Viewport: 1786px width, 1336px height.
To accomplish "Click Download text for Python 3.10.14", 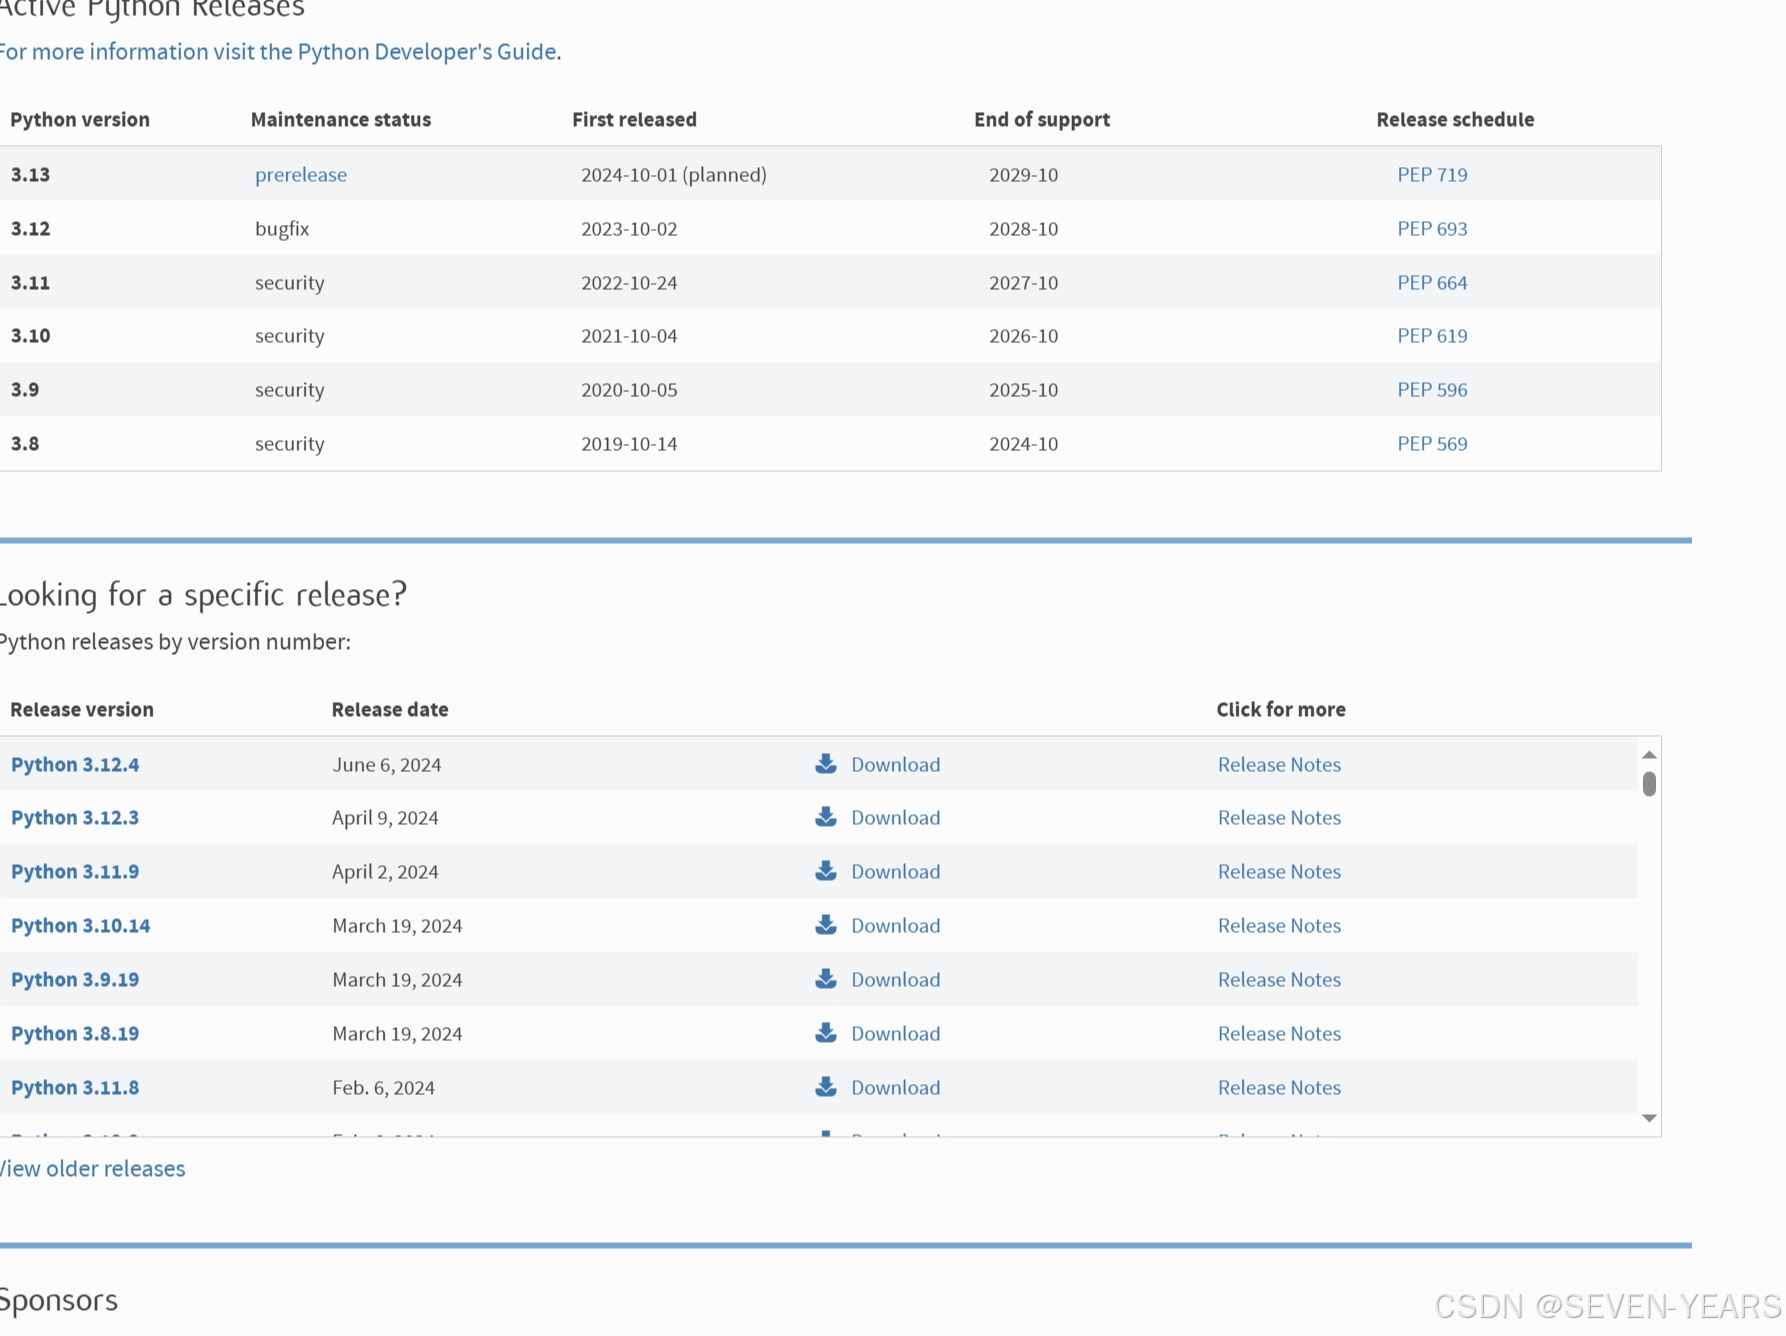I will click(x=896, y=925).
